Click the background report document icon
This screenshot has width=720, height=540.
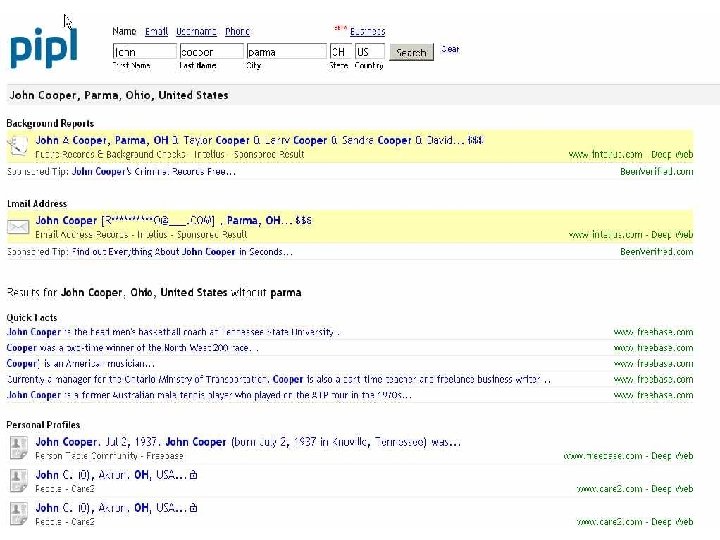(18, 146)
